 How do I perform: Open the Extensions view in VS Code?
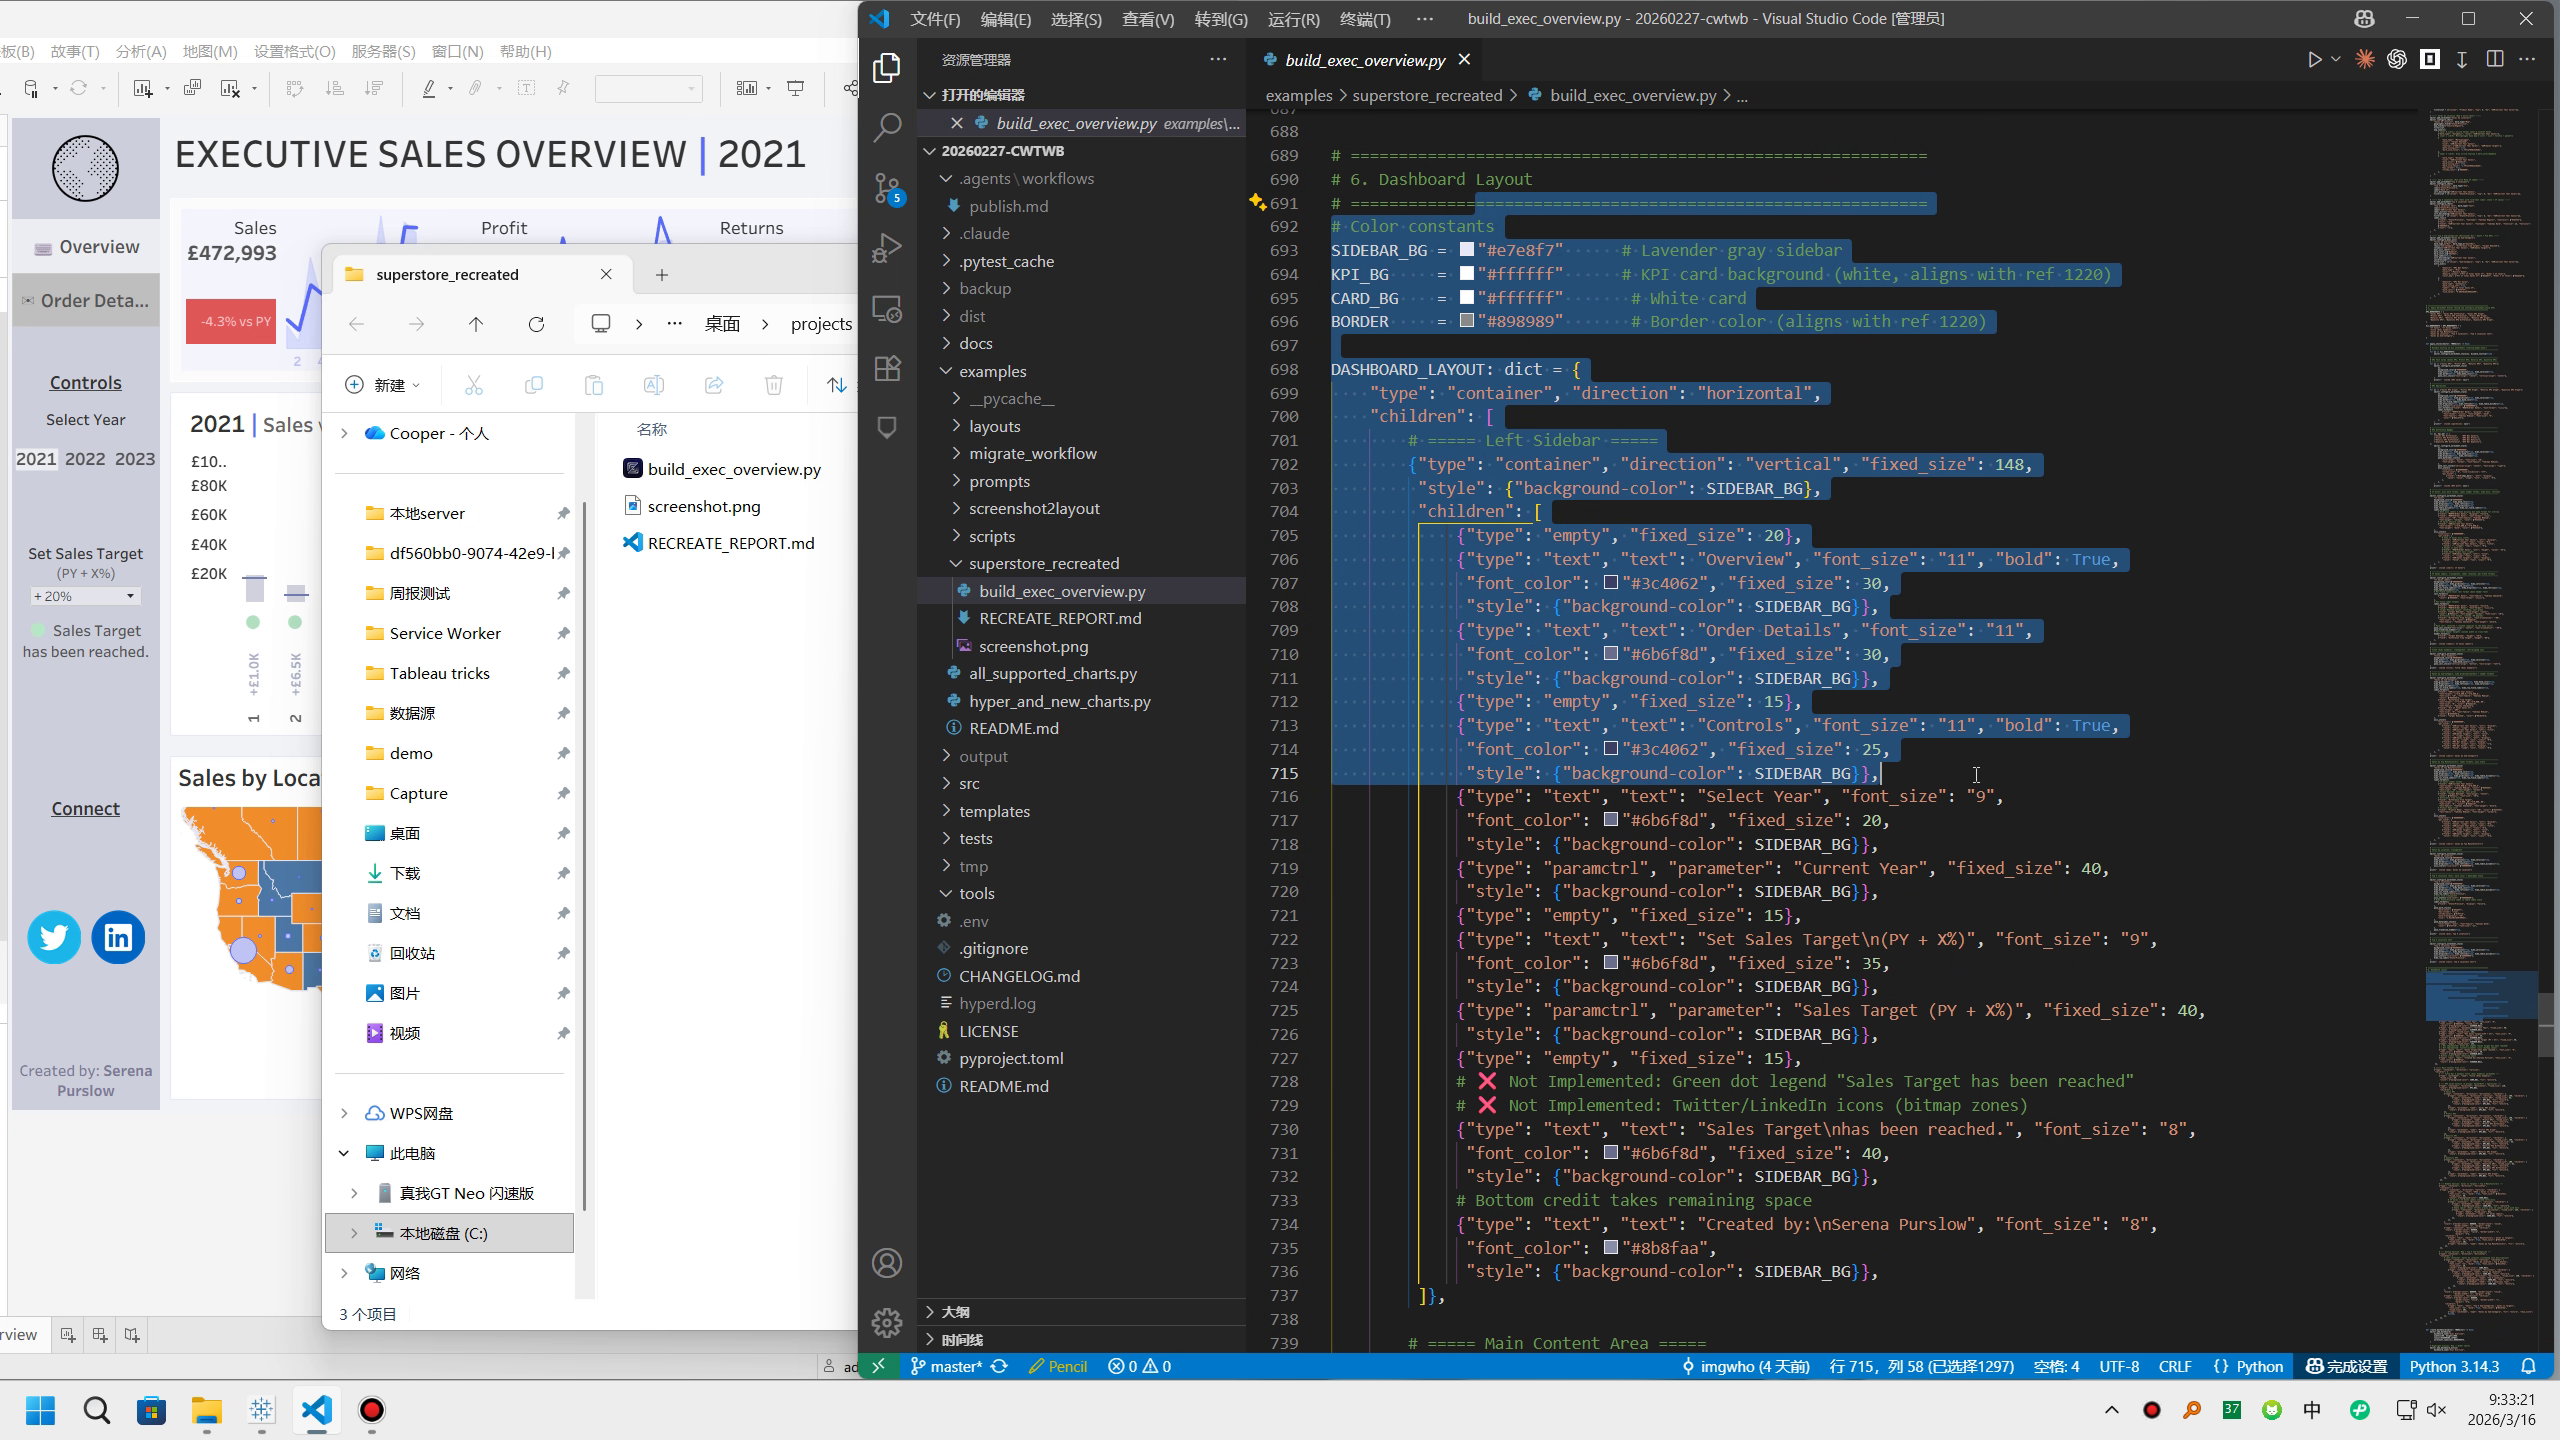(x=886, y=368)
